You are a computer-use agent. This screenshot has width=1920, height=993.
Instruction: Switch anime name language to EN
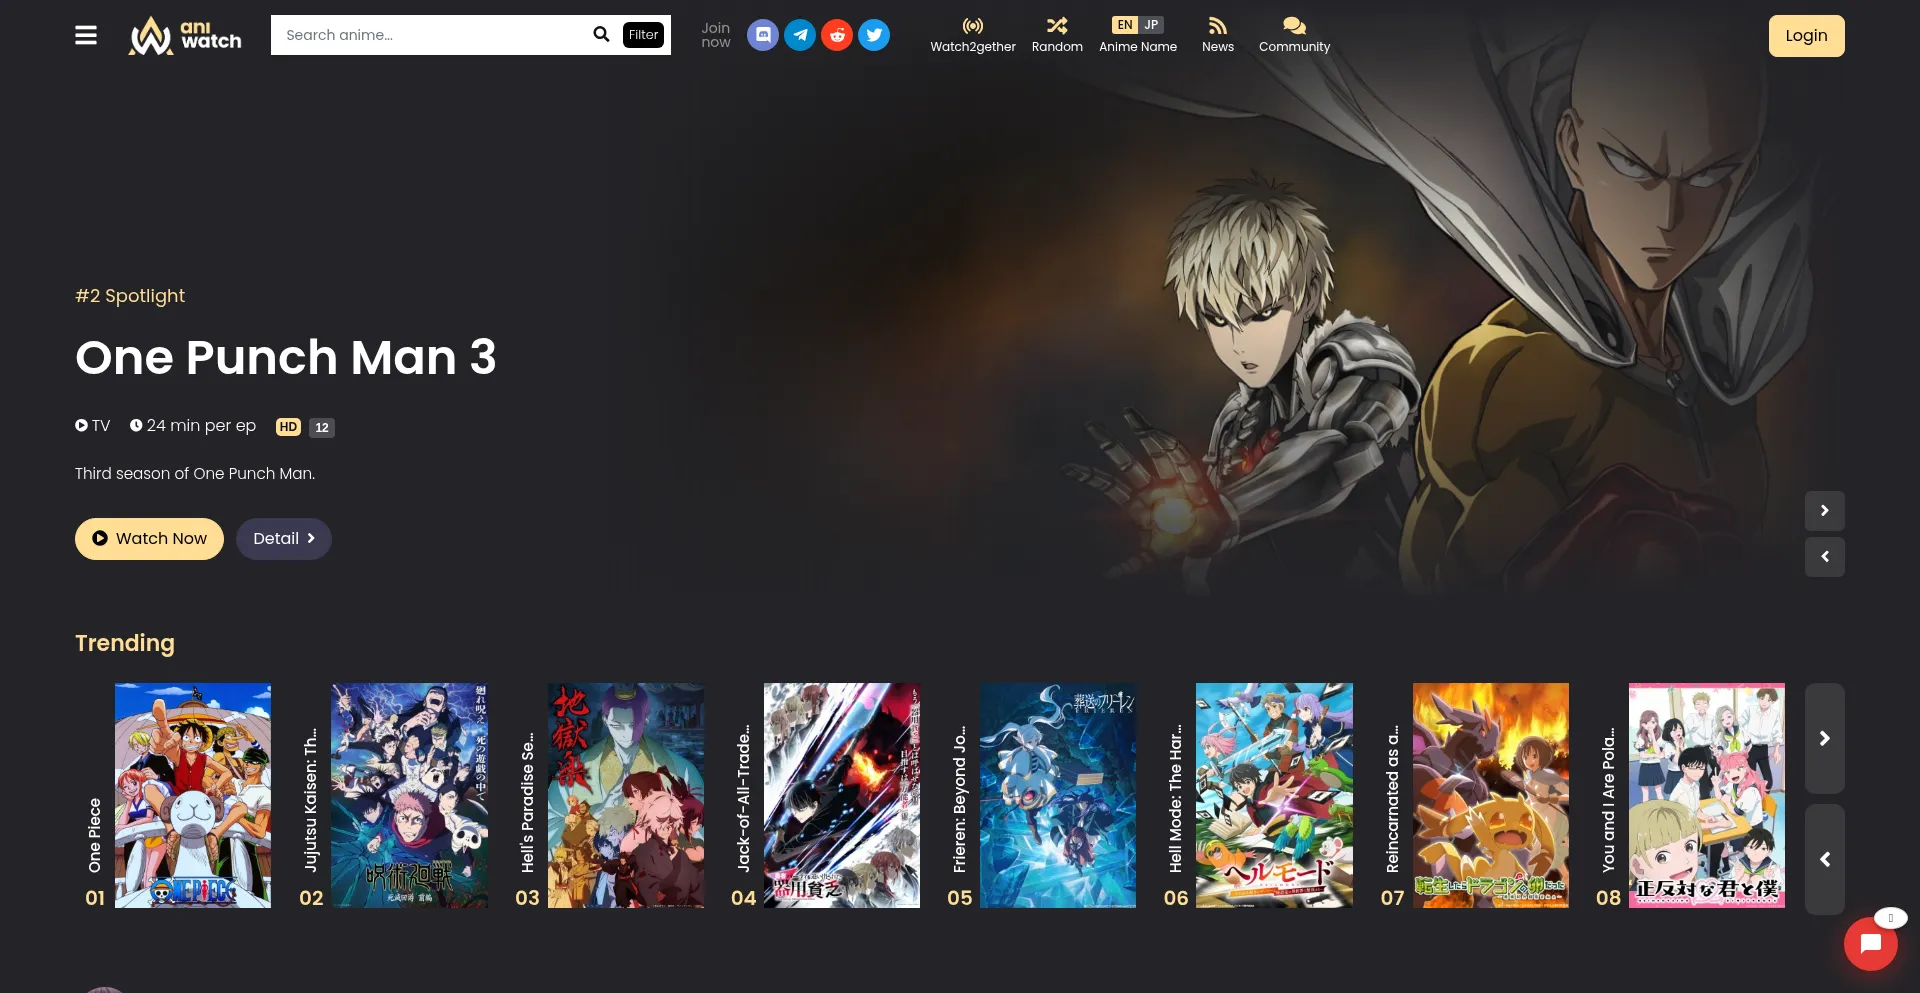tap(1125, 25)
